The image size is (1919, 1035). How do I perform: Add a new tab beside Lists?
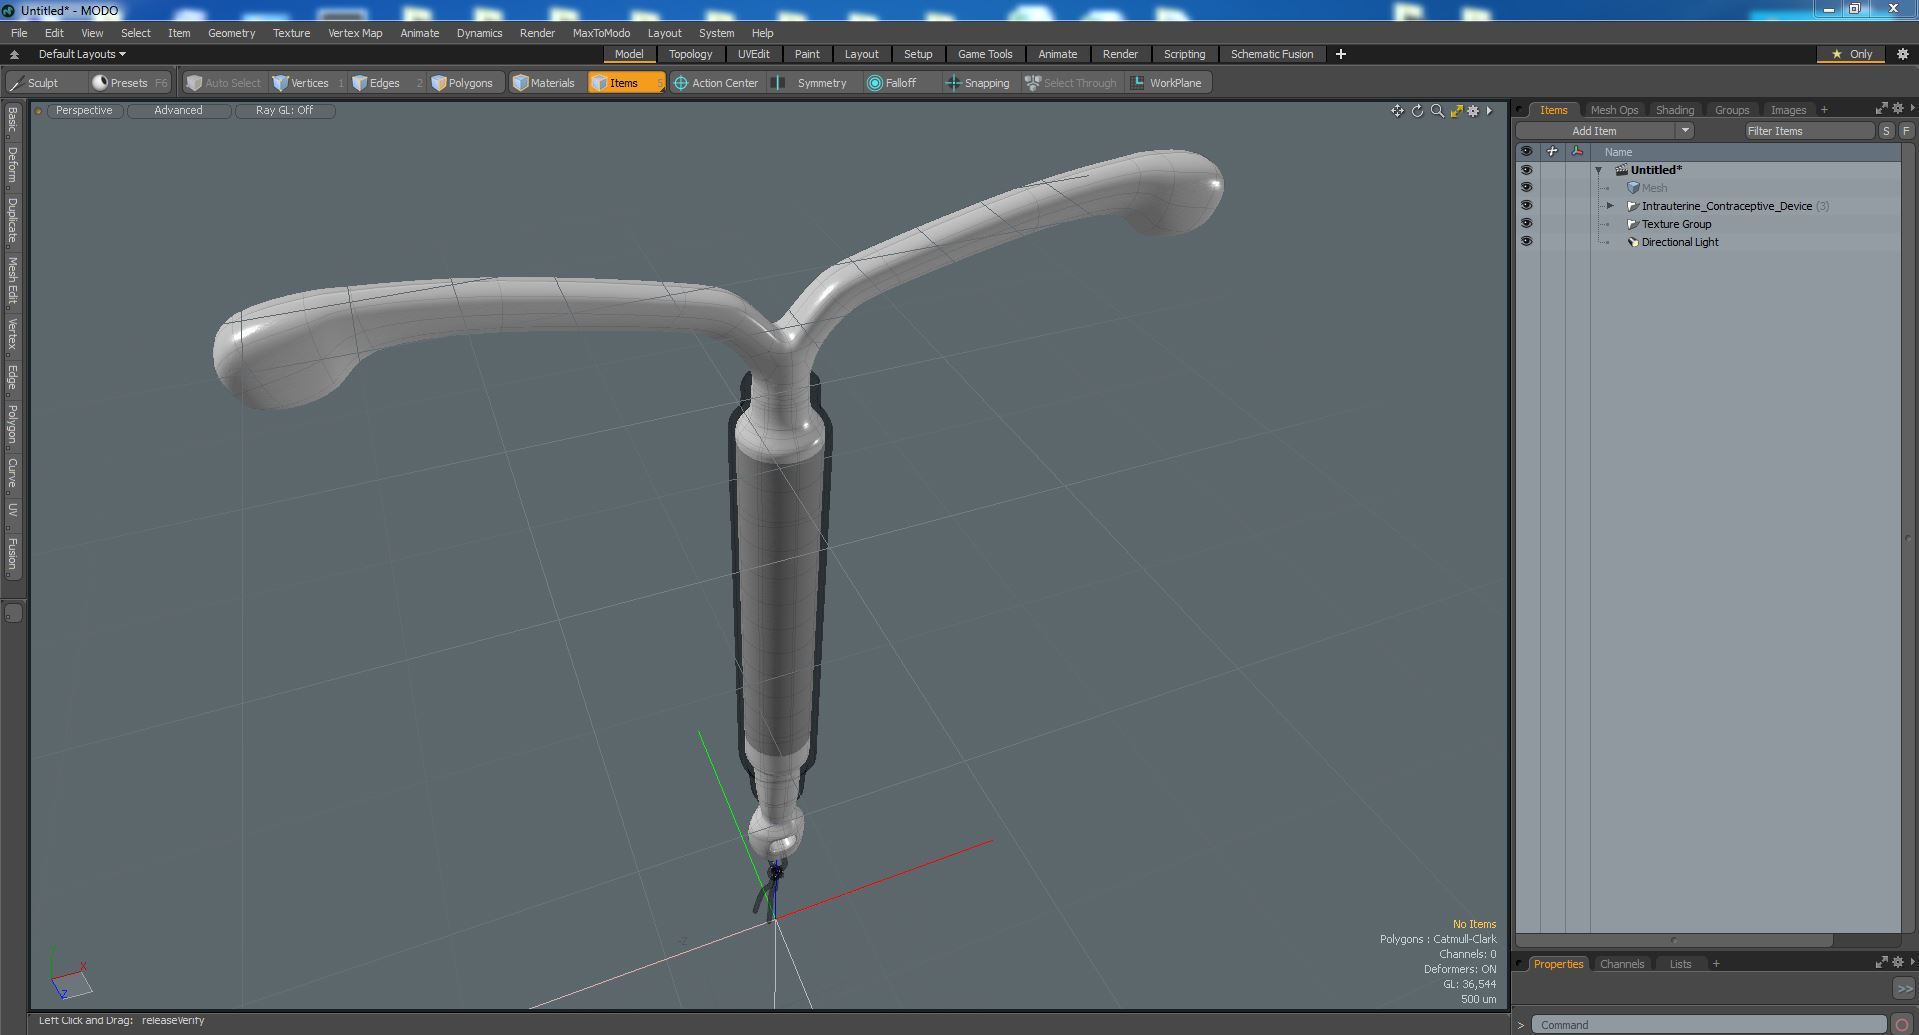click(1716, 964)
